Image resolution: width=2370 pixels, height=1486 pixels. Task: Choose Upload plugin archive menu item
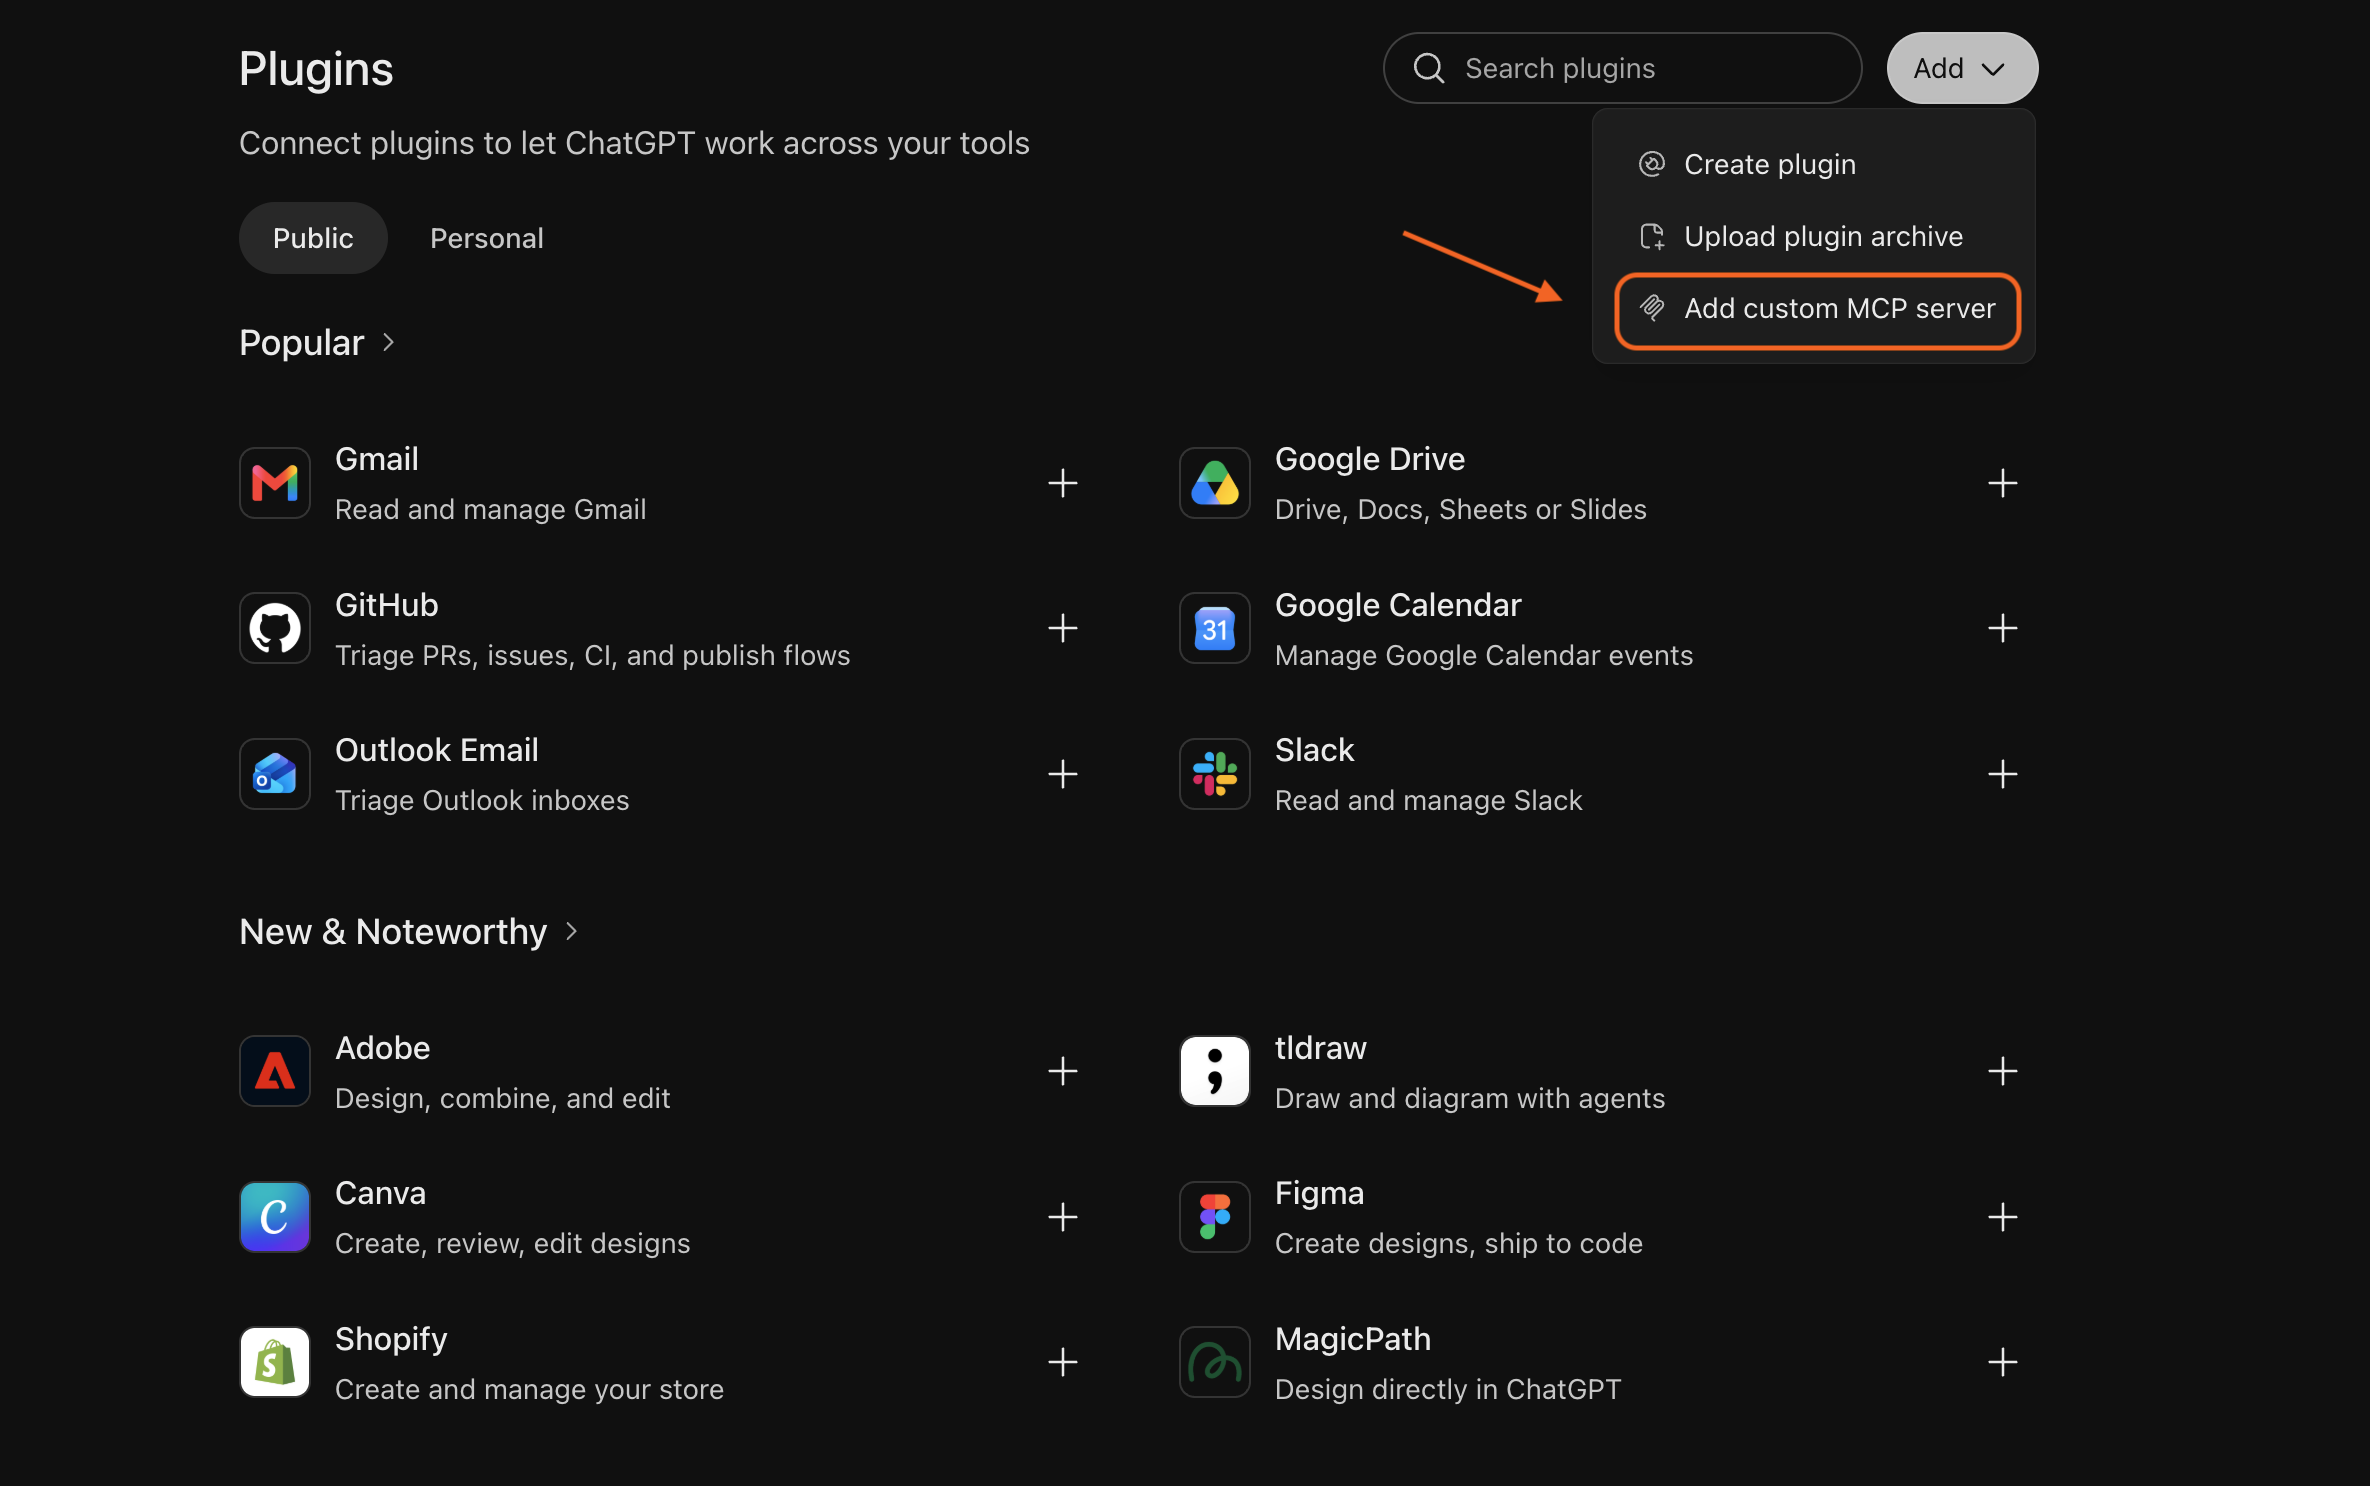(1814, 236)
